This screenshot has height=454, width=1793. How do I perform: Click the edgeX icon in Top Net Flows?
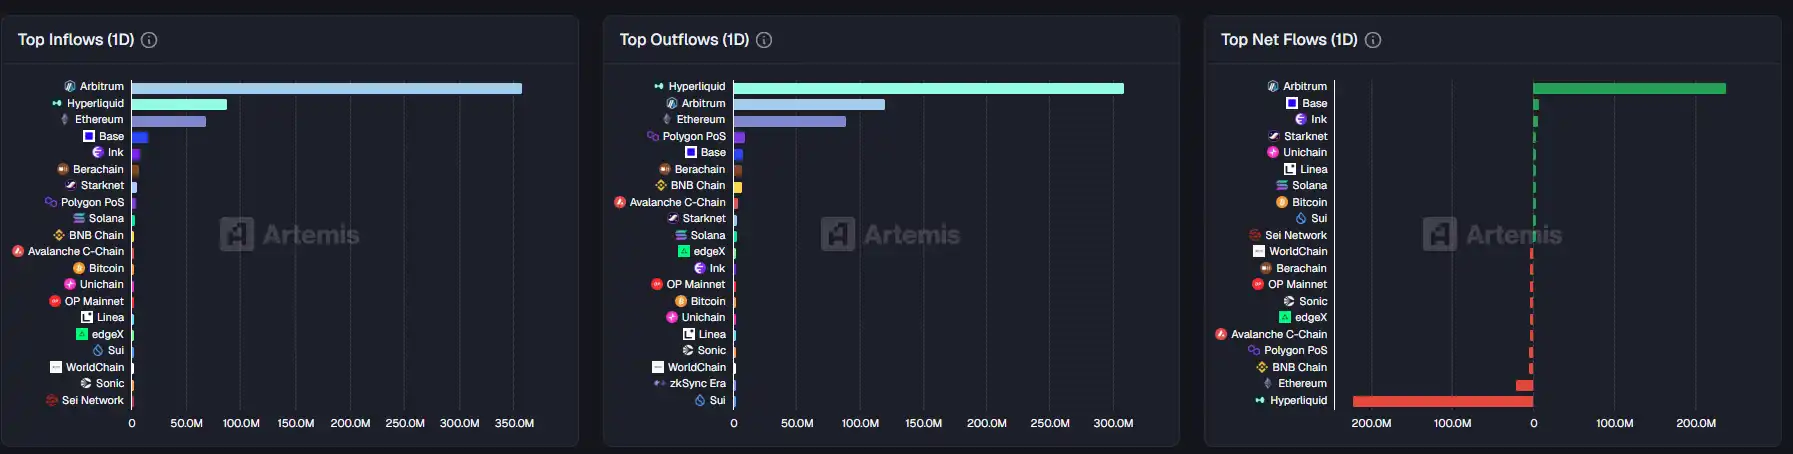tap(1285, 317)
